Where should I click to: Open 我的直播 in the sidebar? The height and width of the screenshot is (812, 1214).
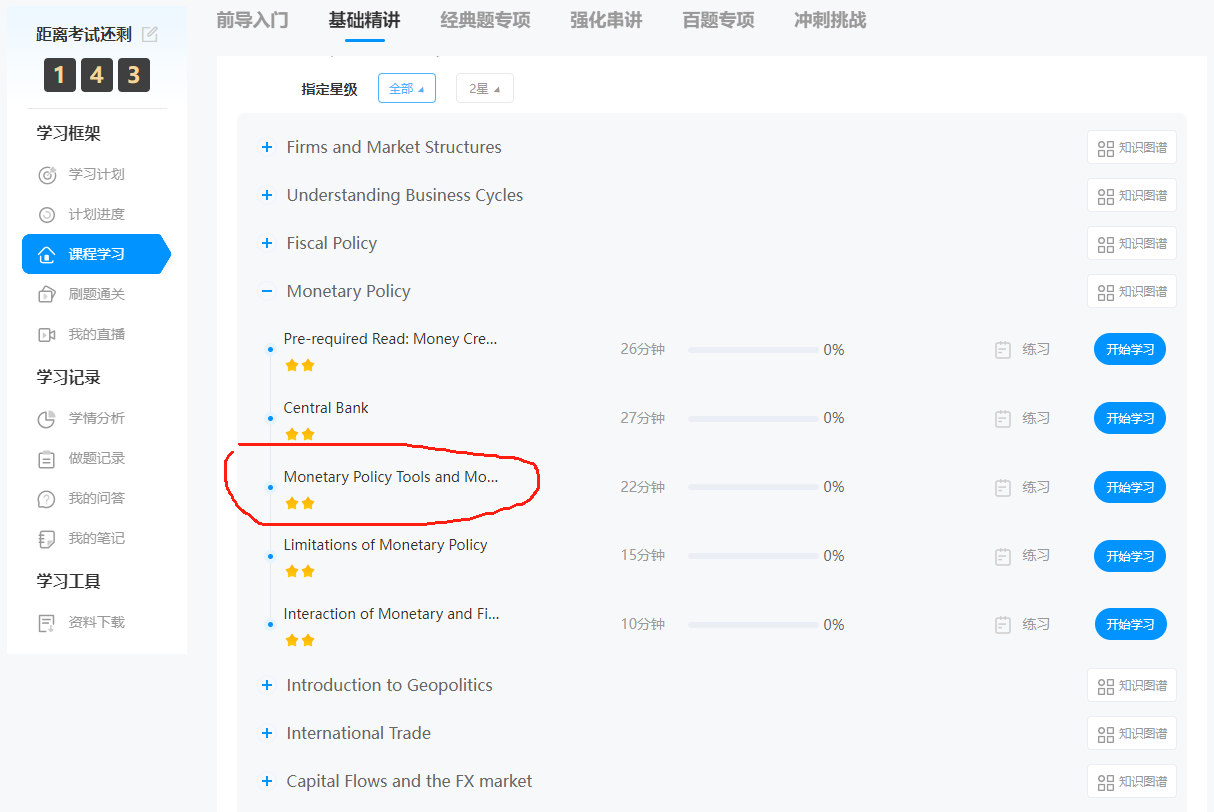95,334
